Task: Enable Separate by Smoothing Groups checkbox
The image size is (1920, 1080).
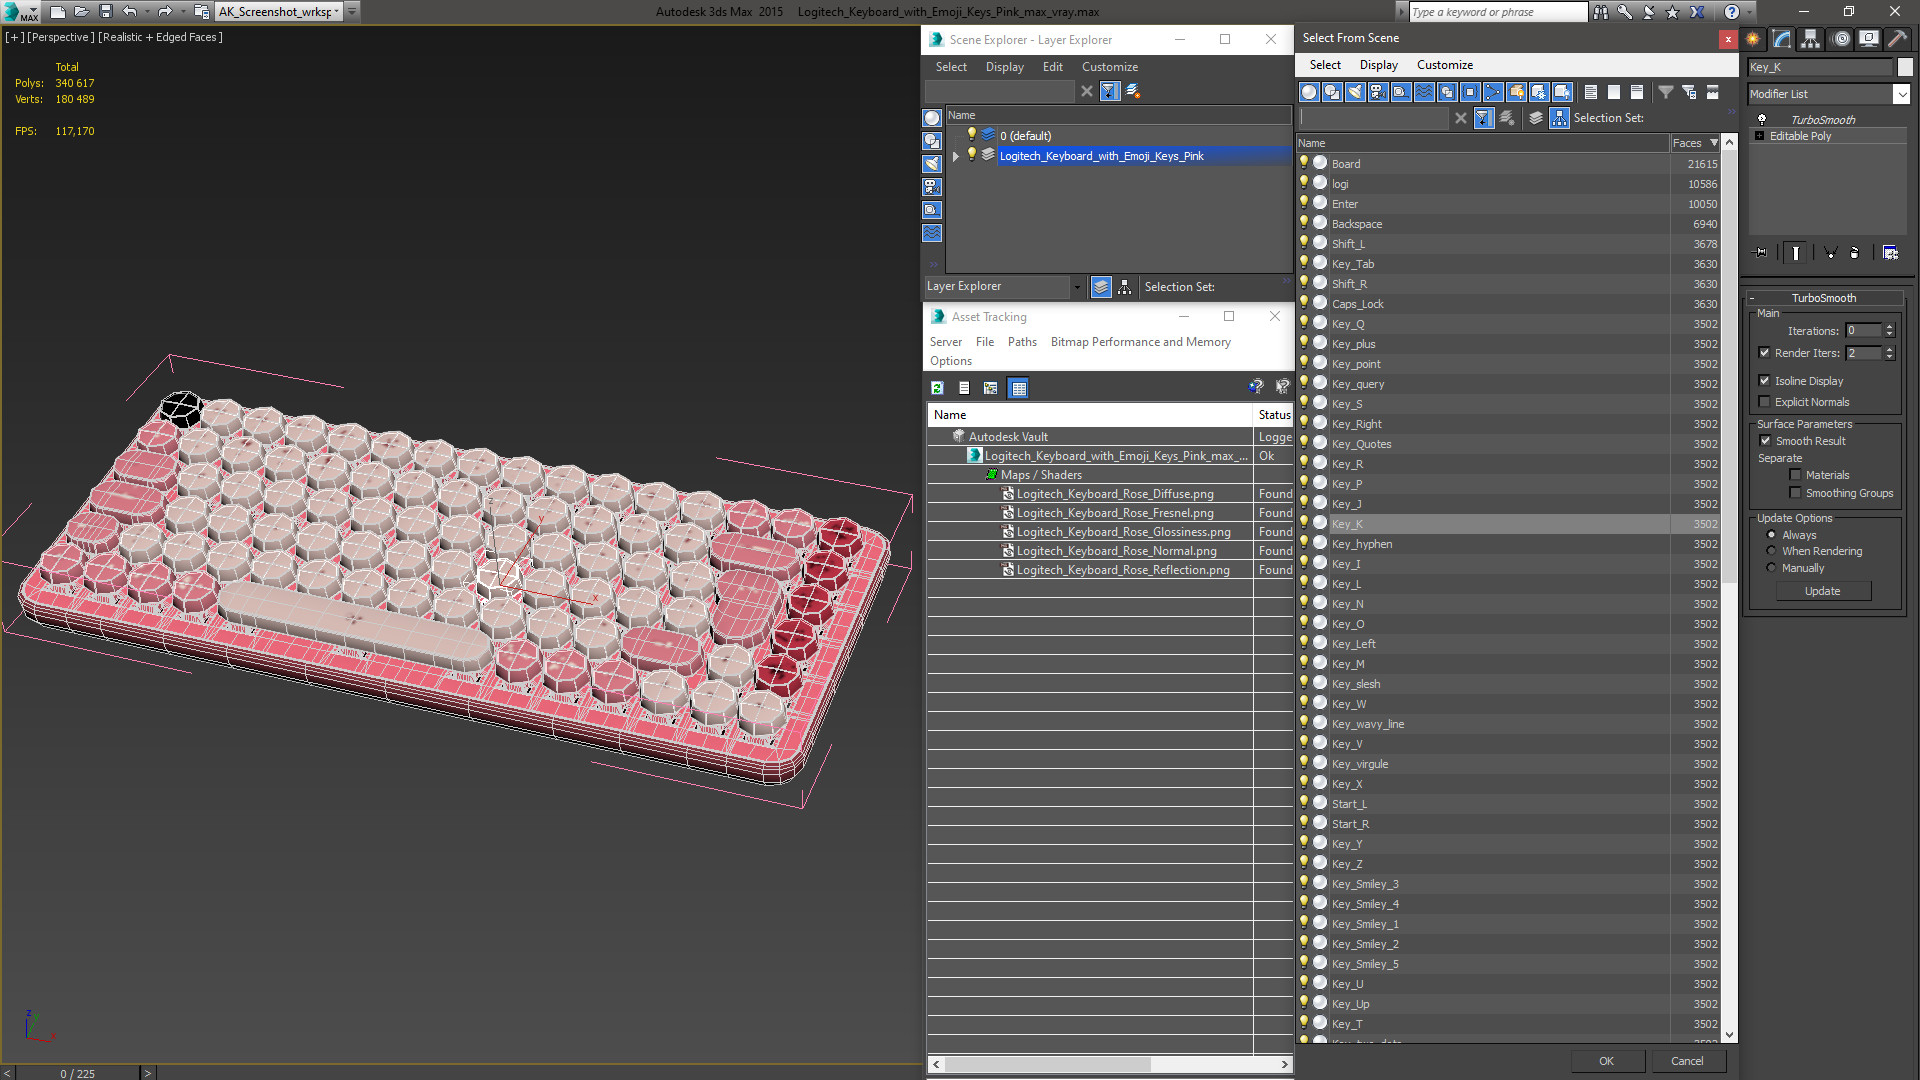Action: coord(1795,493)
